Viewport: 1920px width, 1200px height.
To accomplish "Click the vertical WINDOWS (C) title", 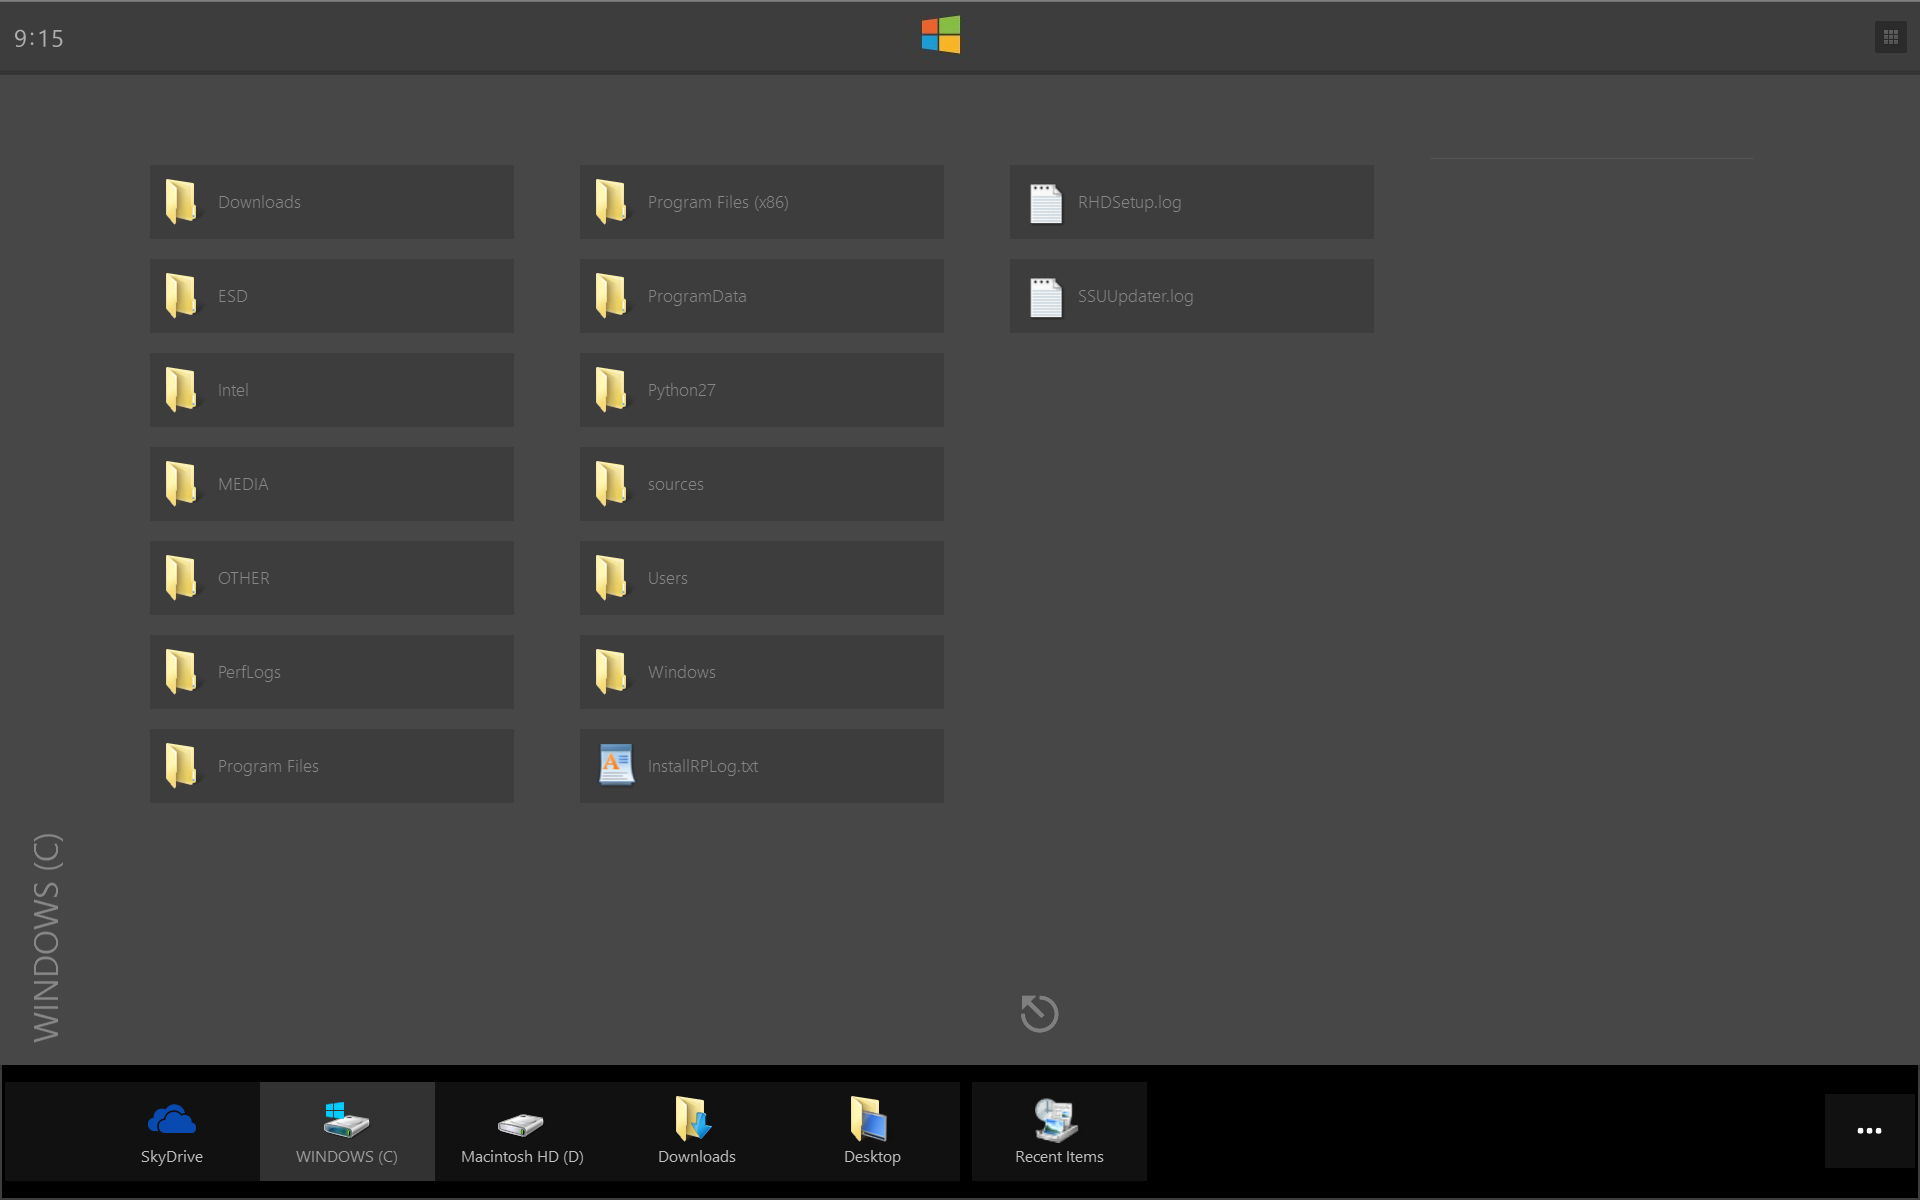I will 47,937.
